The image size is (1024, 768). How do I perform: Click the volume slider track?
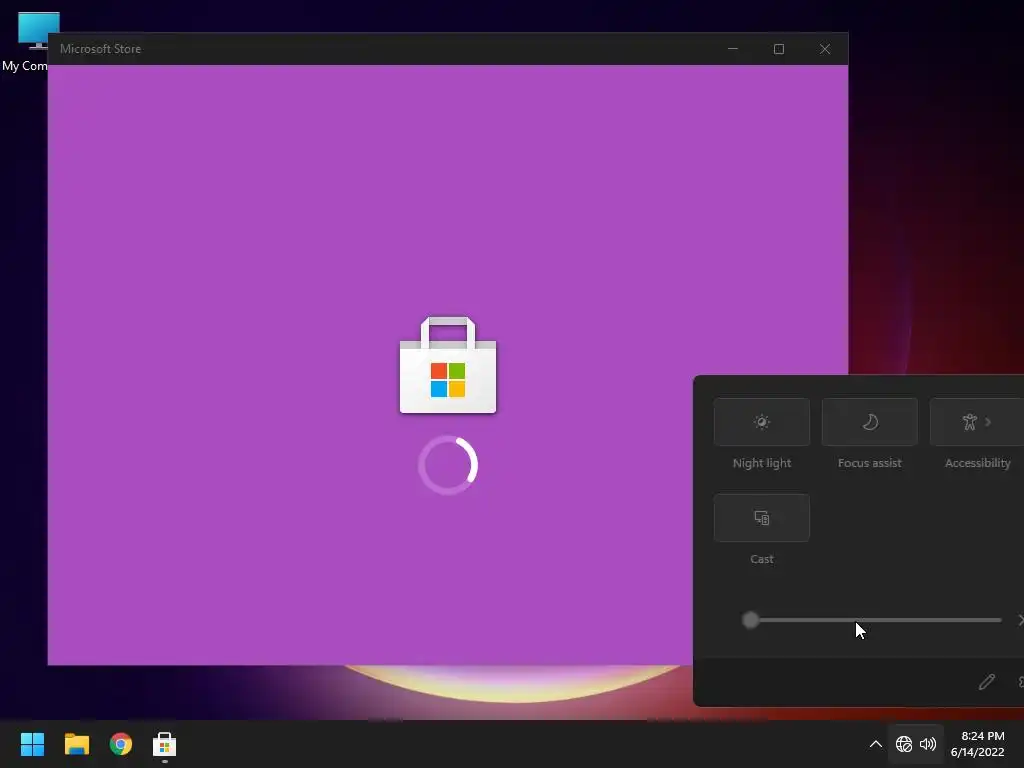(872, 620)
